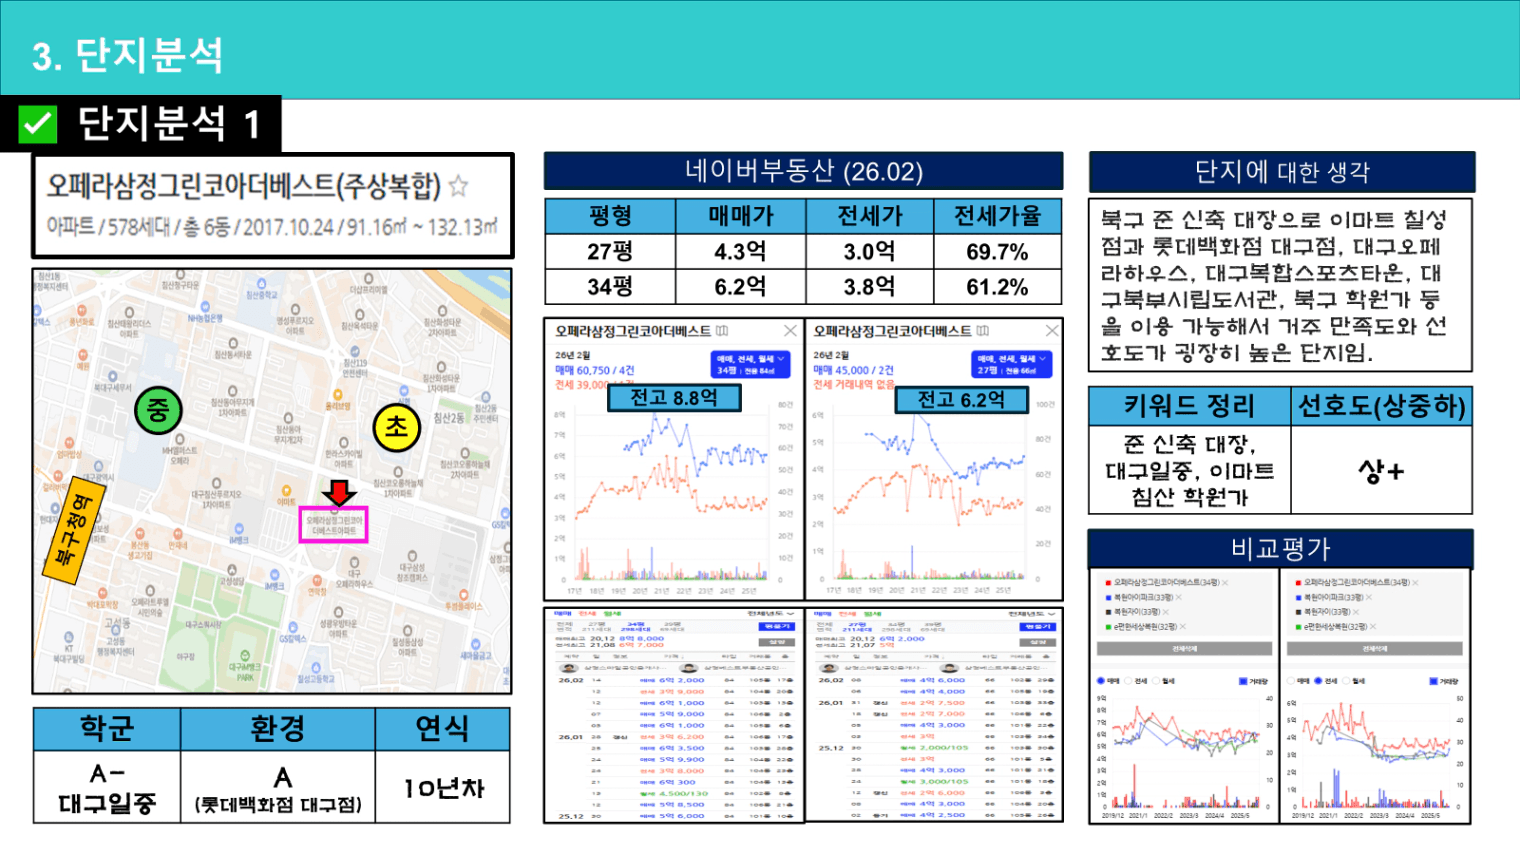Remove 복현자이(33평) from the left comparison list
Viewport: 1520px width, 855px height.
(1166, 612)
